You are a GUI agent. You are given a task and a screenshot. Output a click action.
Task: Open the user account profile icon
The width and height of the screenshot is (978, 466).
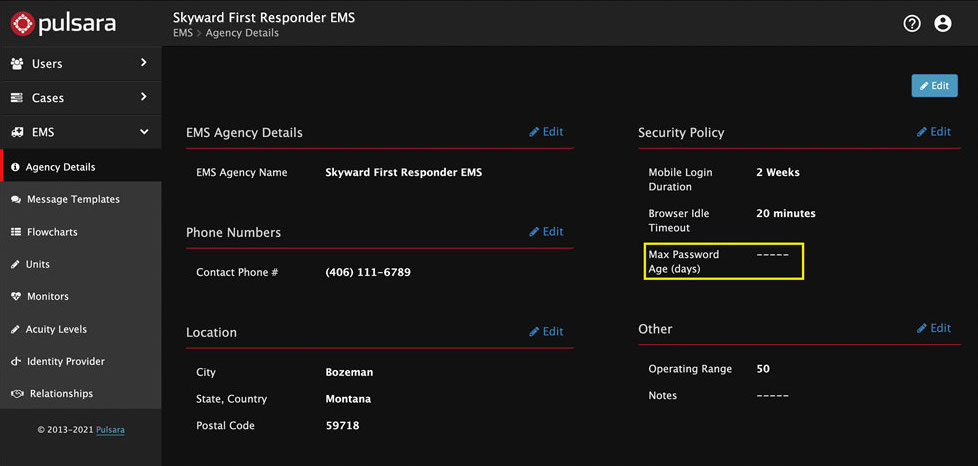[942, 24]
